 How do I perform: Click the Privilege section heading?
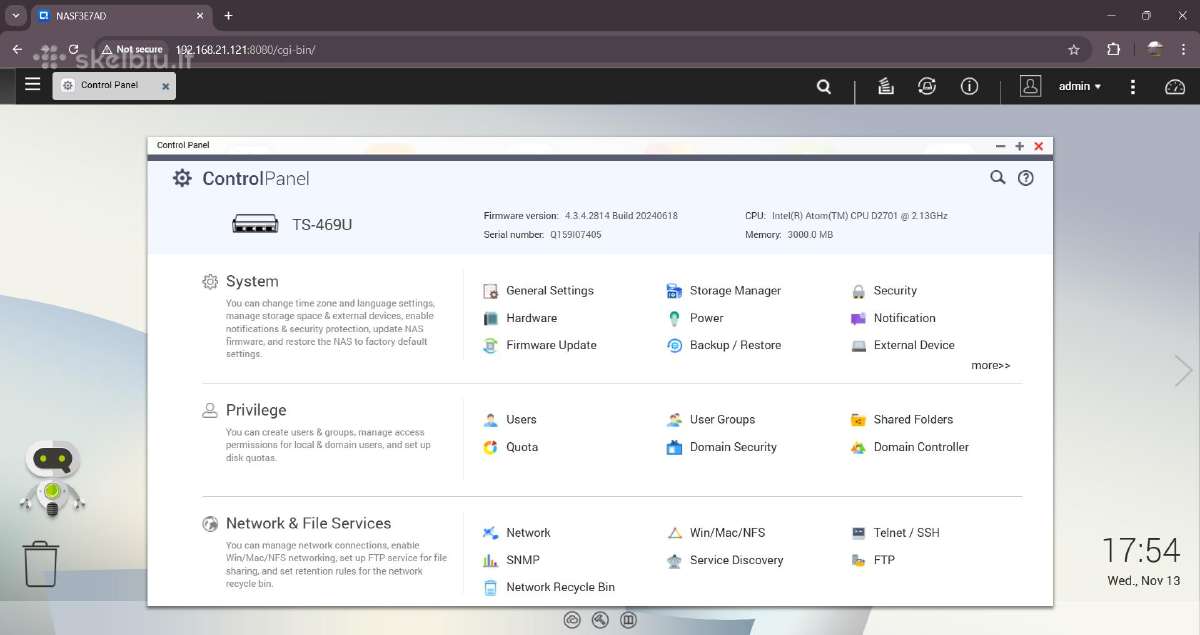click(256, 410)
